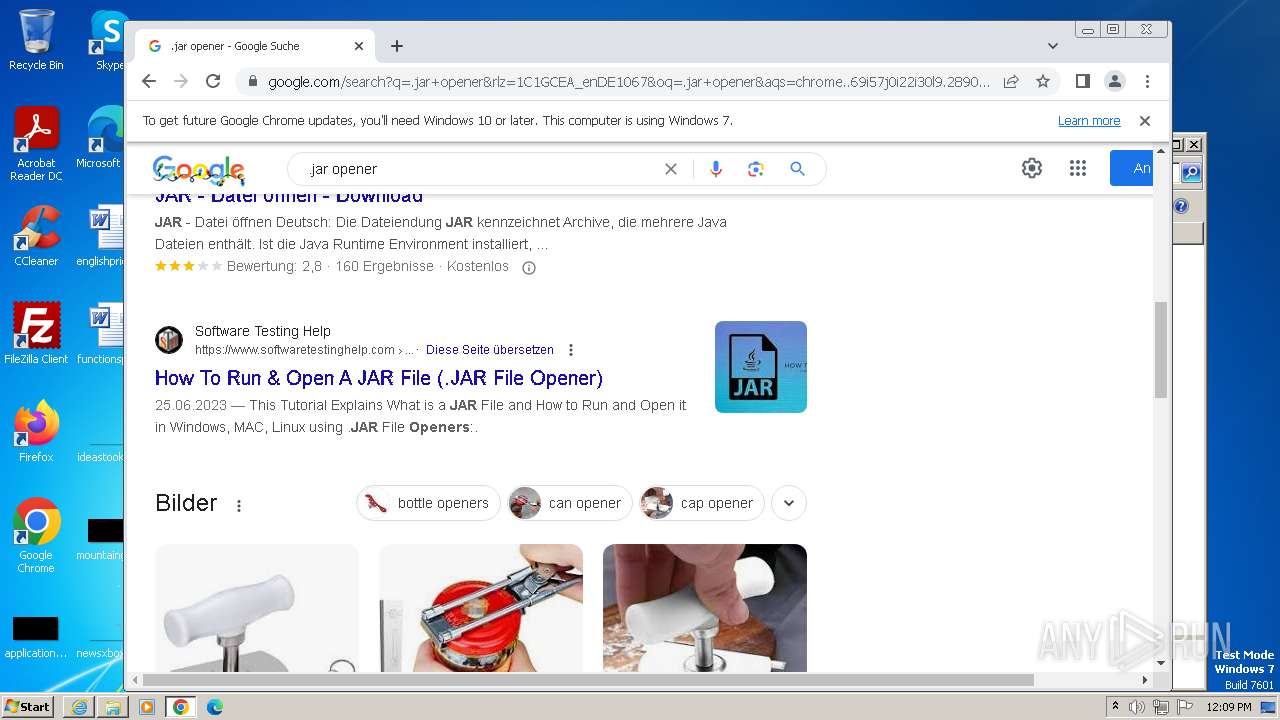Open 'JAR - Datei öffnen - Download' result
Screen dimensions: 1280x720
[x=289, y=196]
